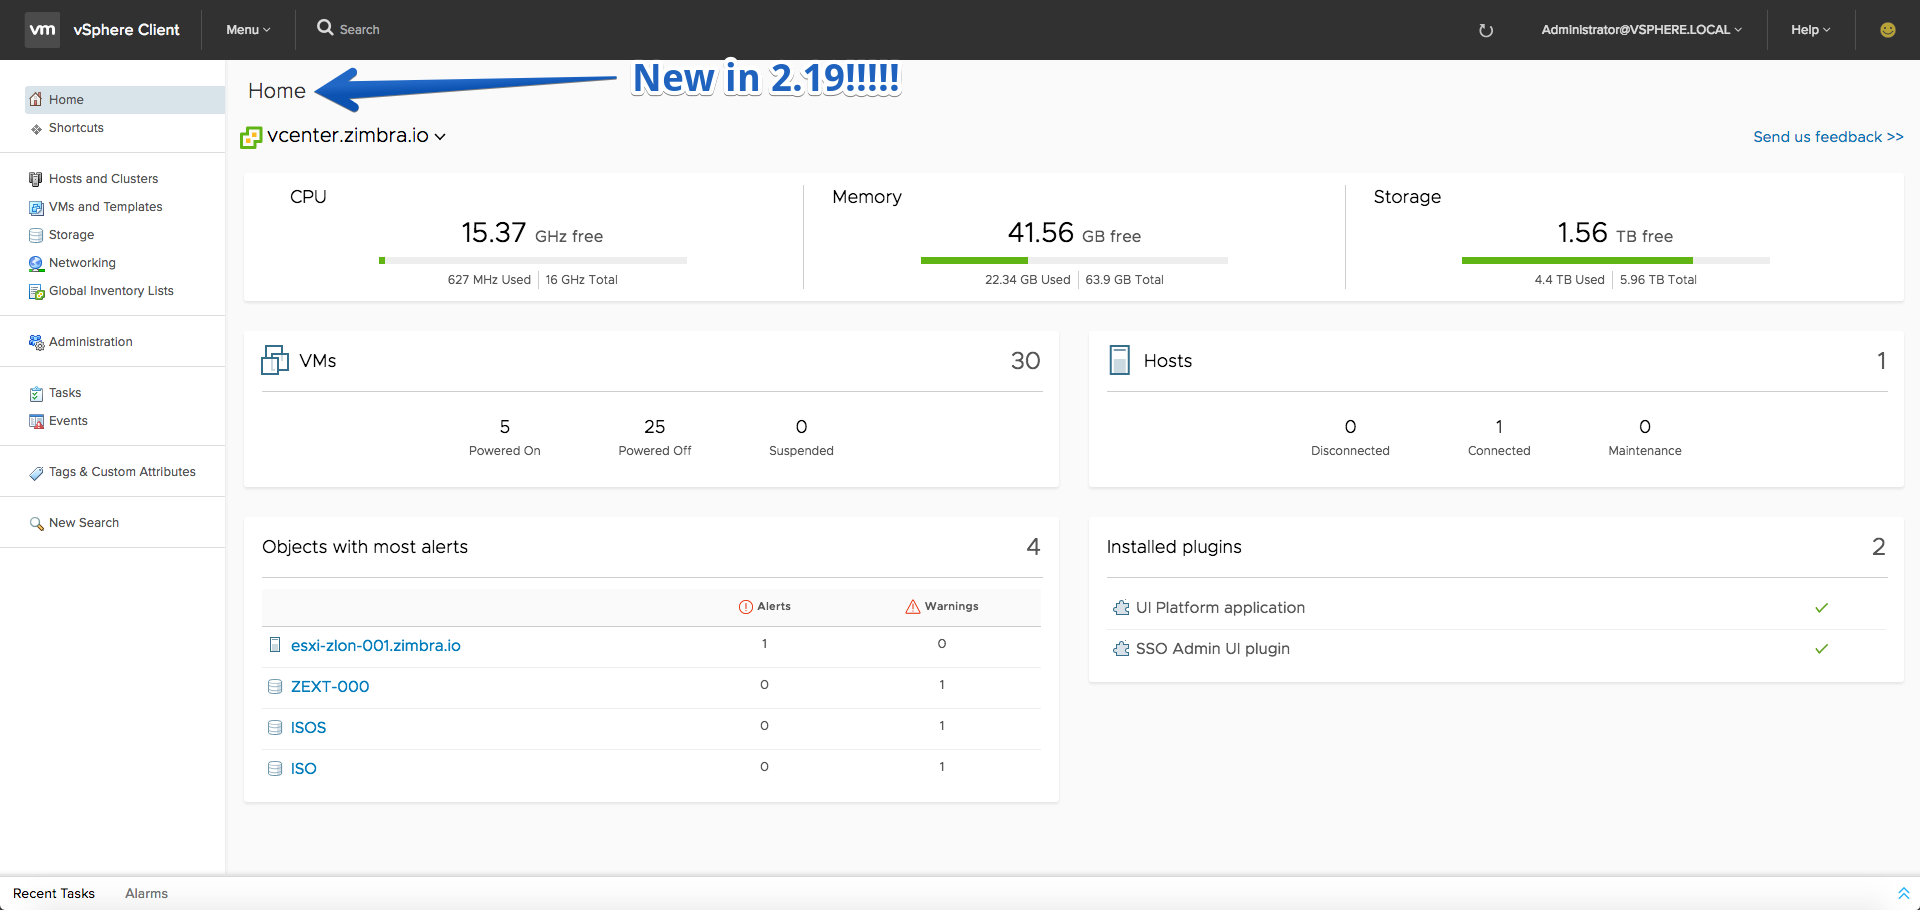
Task: Click the '1 Connected' hosts count
Action: pyautogui.click(x=1499, y=437)
